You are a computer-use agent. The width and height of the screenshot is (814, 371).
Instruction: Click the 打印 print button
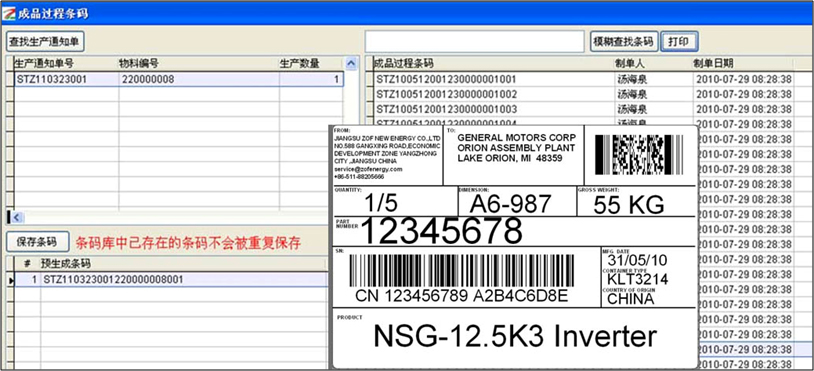679,42
